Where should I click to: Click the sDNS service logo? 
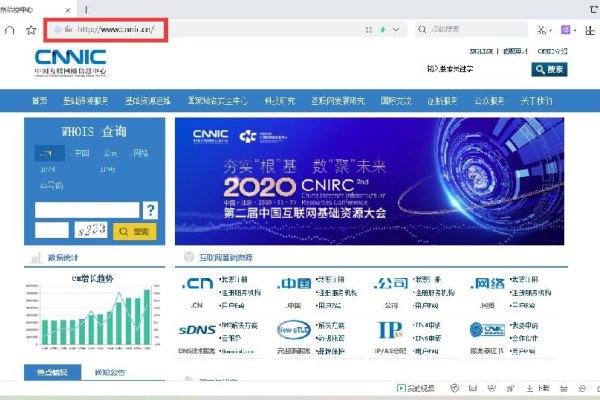pyautogui.click(x=197, y=330)
